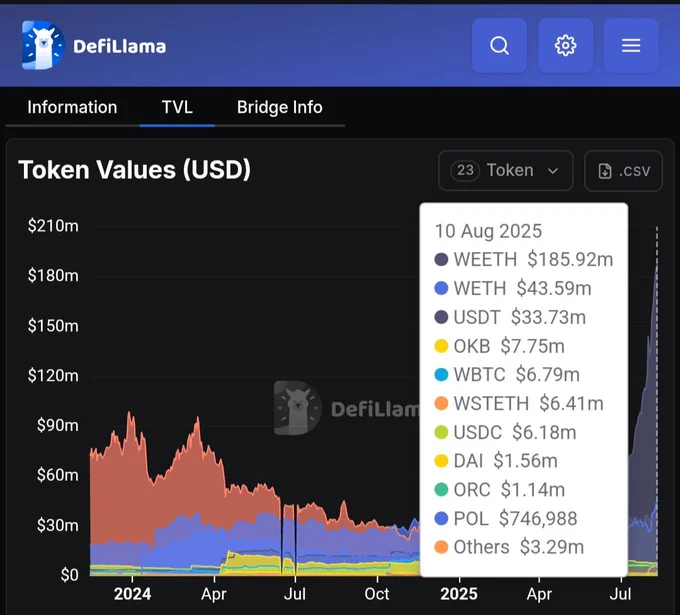Click the 23 token count badge
The height and width of the screenshot is (615, 680).
(x=465, y=170)
